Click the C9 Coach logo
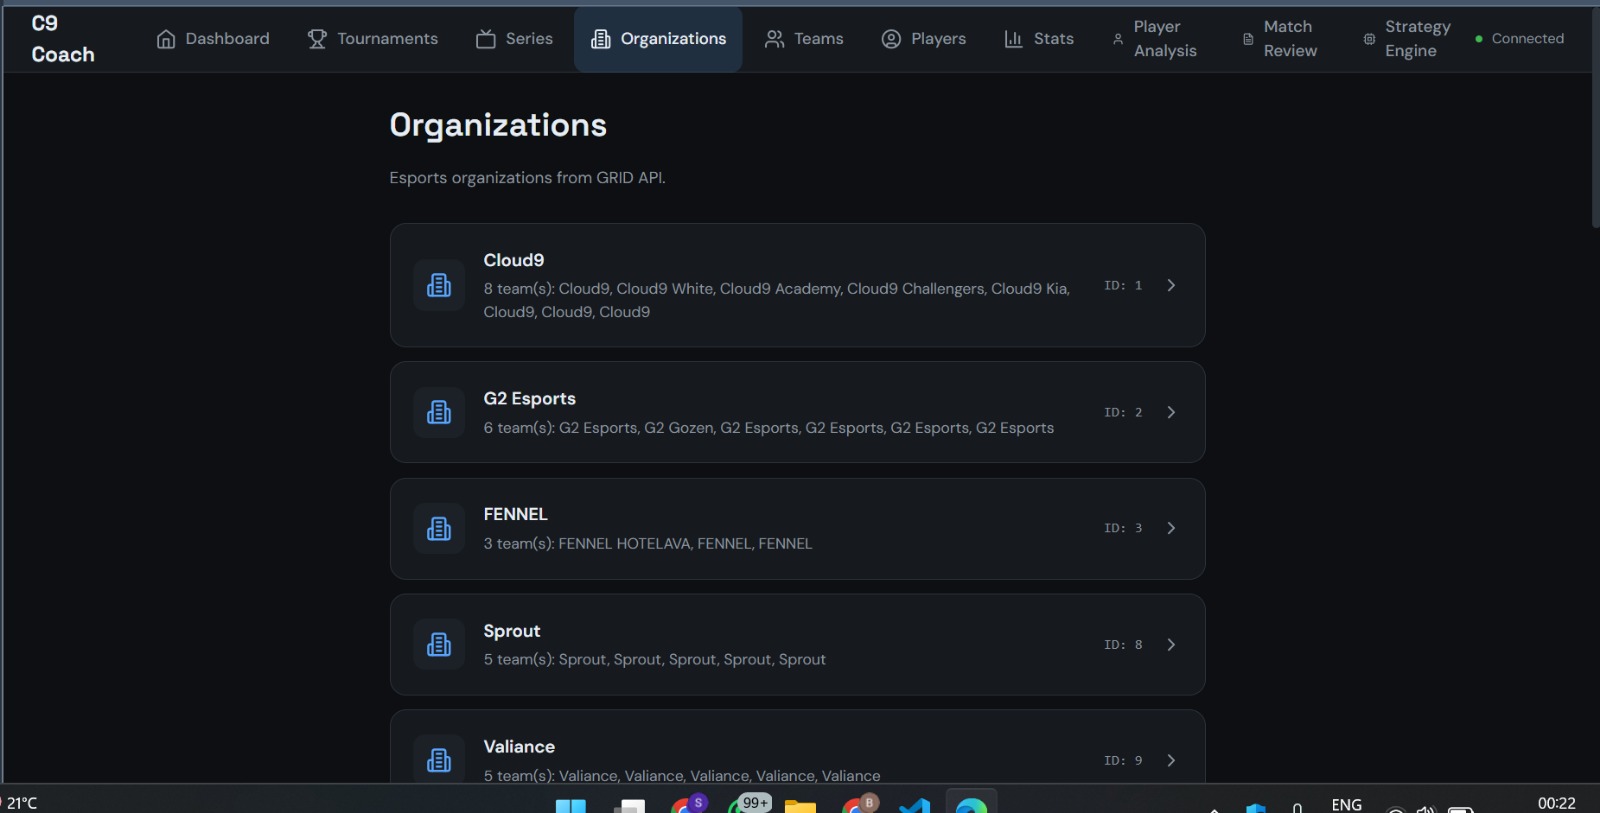This screenshot has width=1600, height=813. coord(63,39)
